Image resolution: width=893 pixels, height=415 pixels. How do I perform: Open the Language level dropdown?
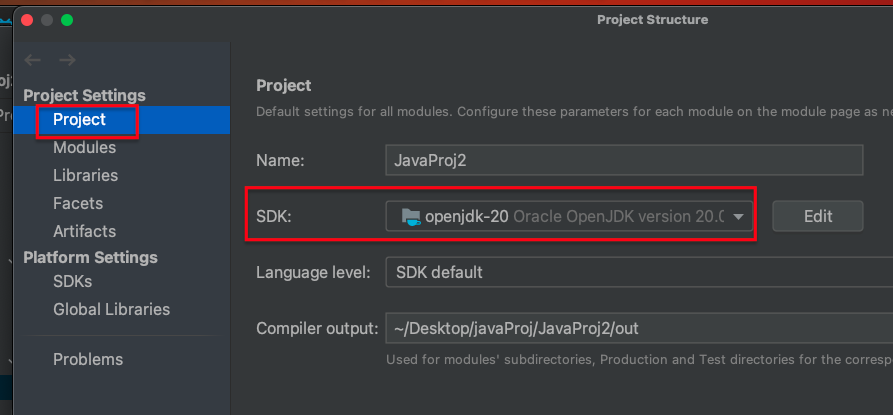639,272
